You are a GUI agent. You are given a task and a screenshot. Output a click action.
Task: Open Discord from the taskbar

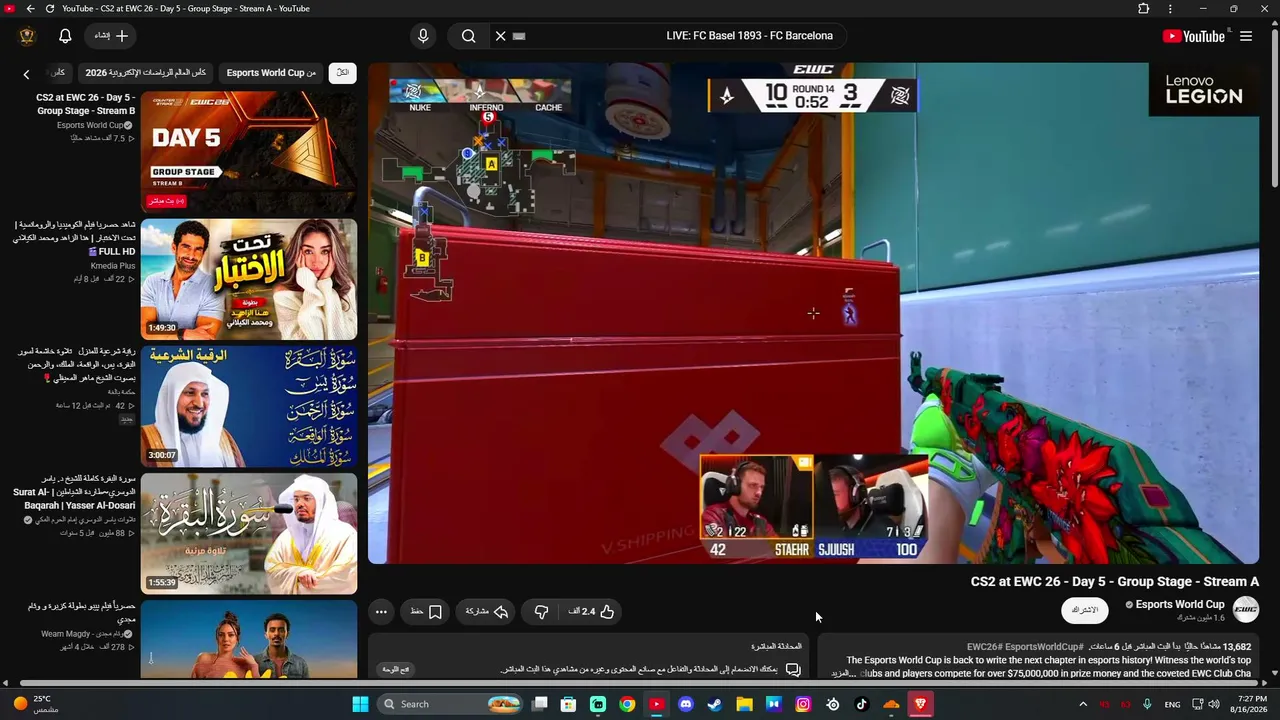tap(686, 704)
